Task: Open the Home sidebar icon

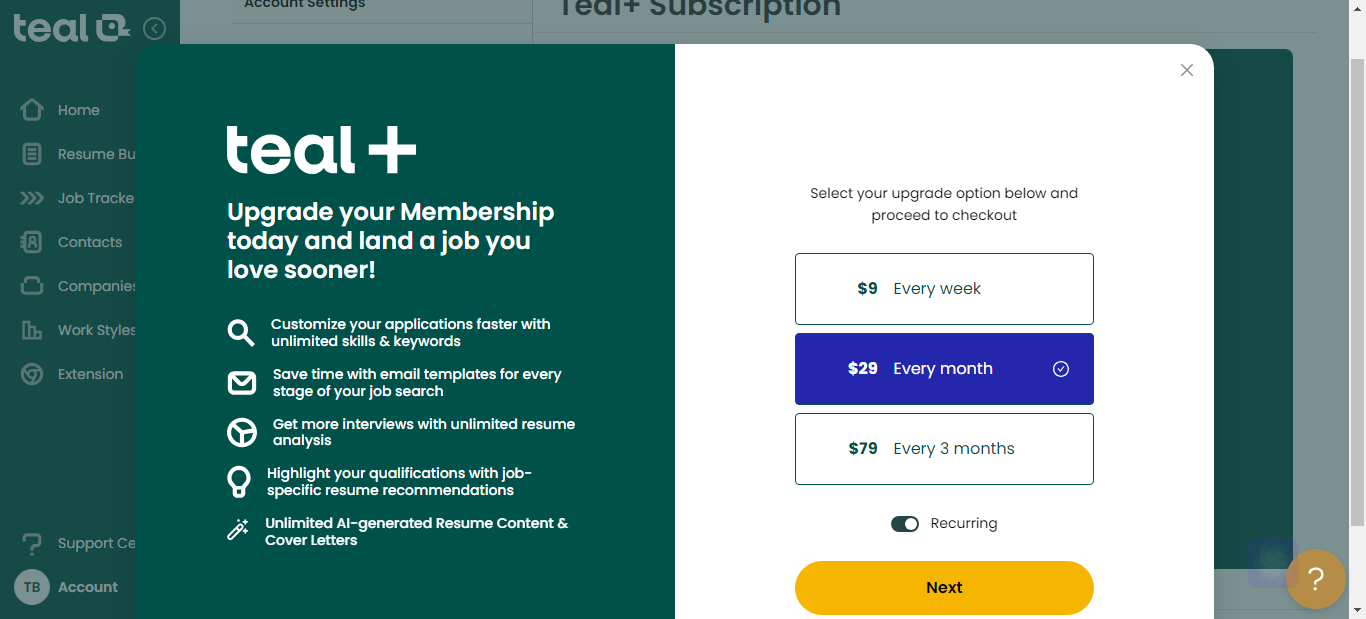Action: [32, 110]
